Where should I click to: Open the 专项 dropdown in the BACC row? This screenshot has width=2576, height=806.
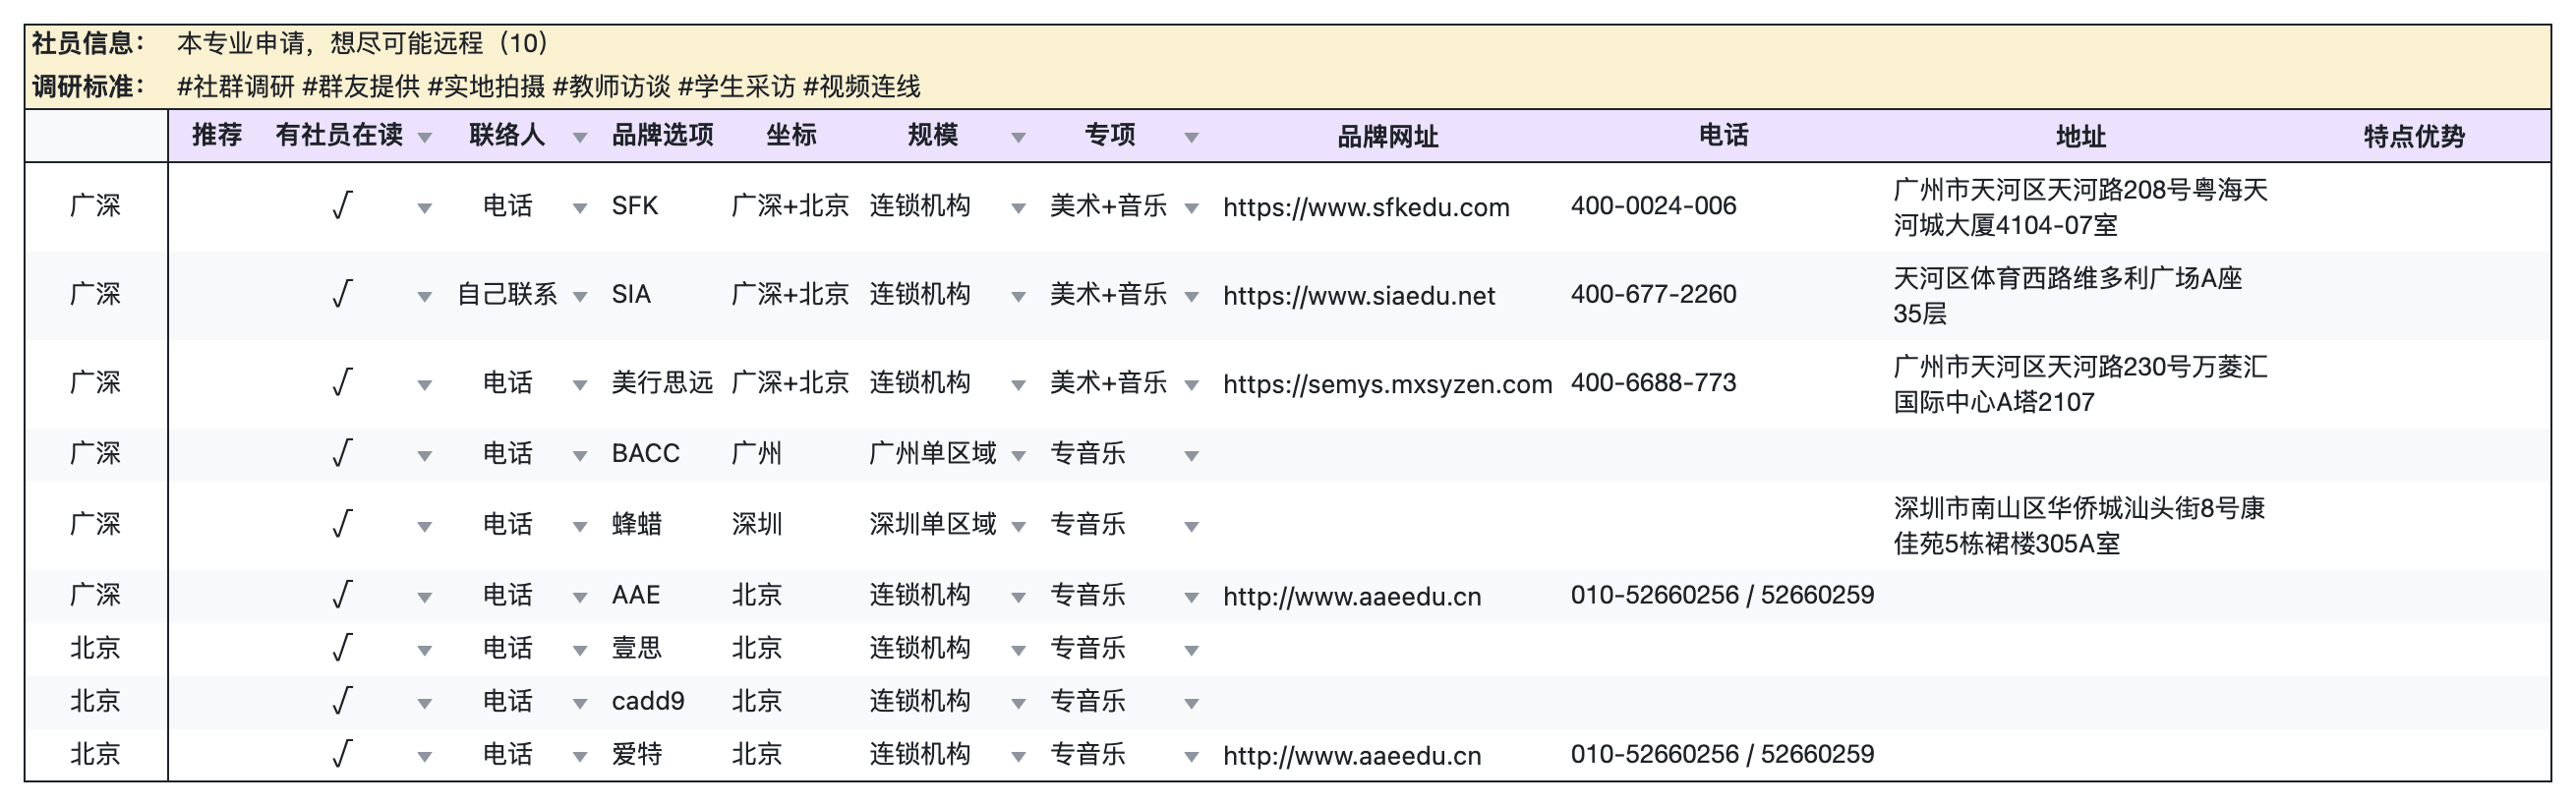click(1192, 455)
